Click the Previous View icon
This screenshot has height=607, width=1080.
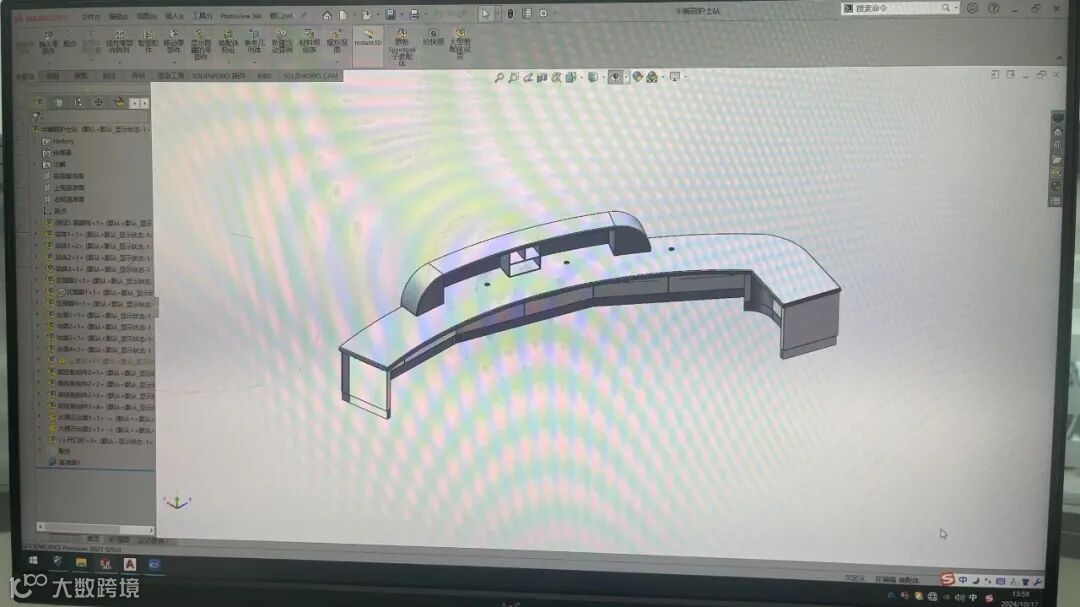tap(528, 78)
